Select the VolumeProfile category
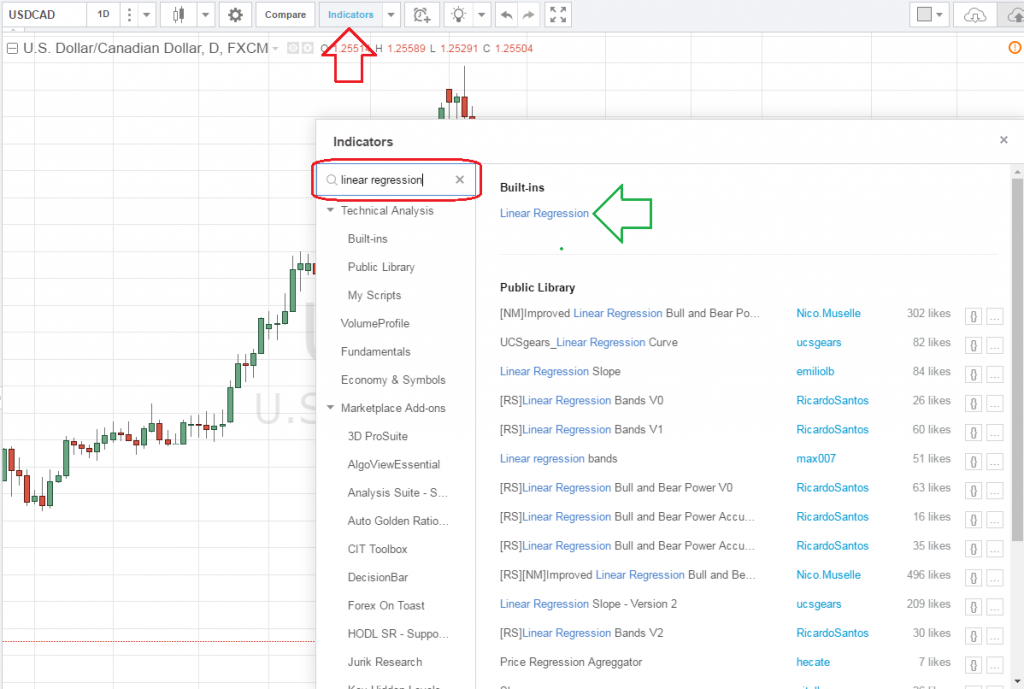This screenshot has width=1024, height=689. coord(375,323)
